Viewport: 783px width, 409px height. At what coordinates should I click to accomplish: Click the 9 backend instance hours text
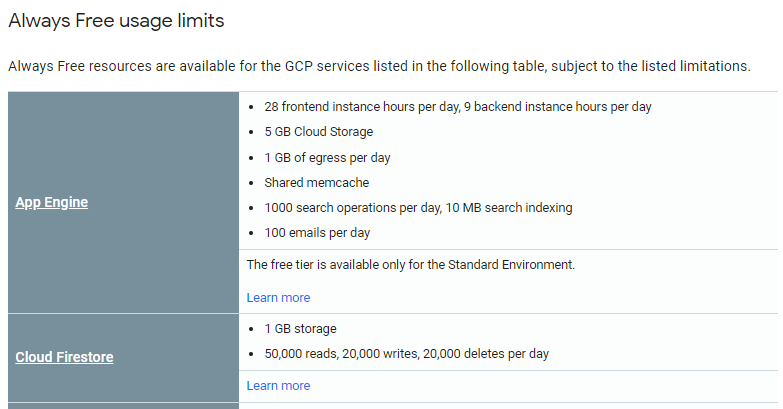tap(558, 107)
